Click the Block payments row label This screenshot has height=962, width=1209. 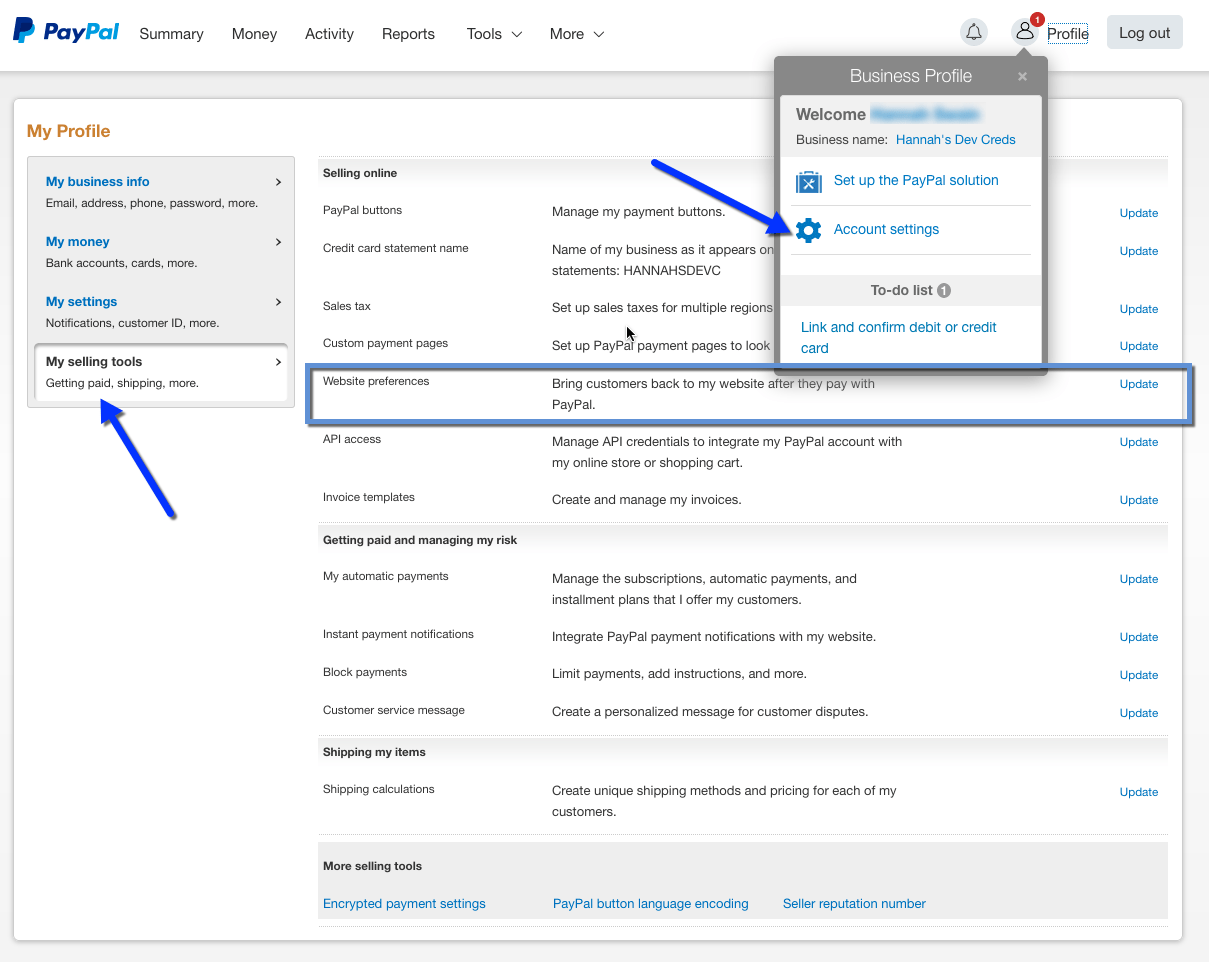[x=365, y=673]
